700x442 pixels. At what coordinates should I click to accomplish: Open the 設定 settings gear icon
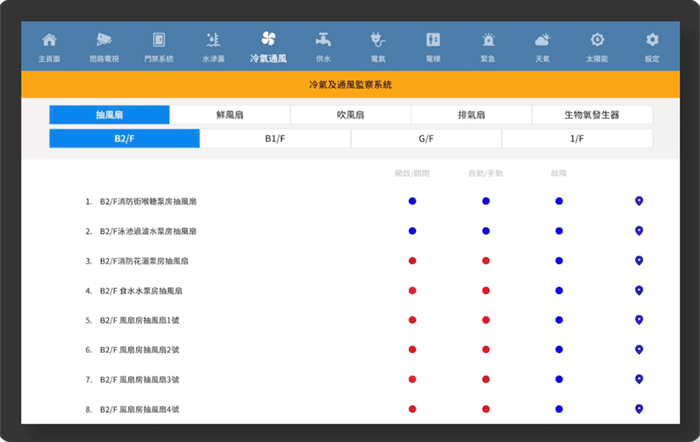652,41
